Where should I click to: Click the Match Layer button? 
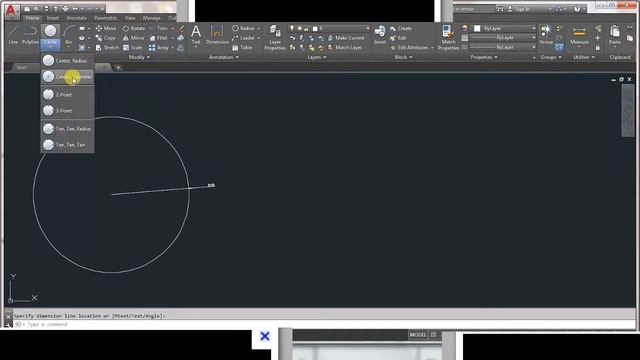coord(345,48)
